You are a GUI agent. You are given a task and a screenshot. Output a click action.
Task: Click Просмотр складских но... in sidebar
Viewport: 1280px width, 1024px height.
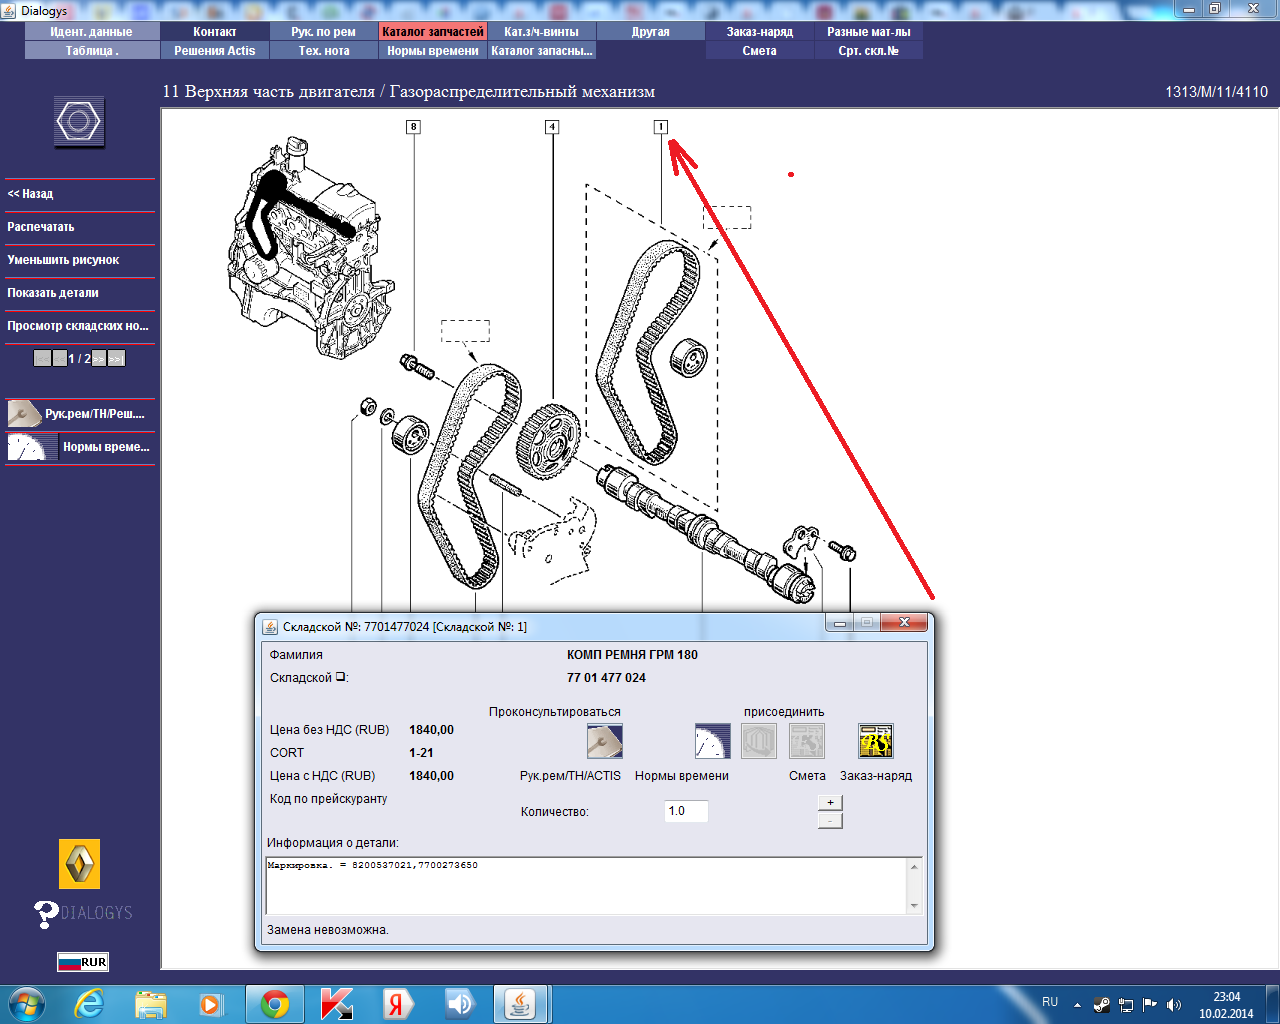tap(80, 326)
